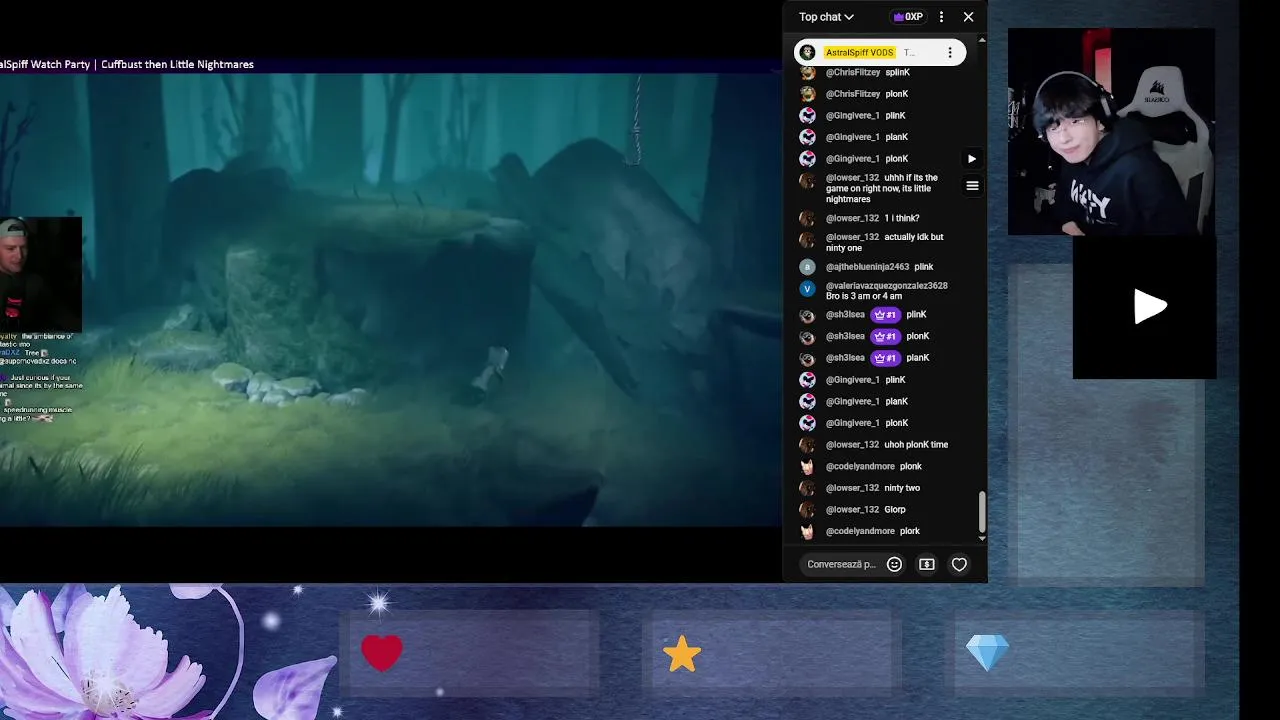
Task: Click the AstralSpiff VODS channel avatar
Action: tap(808, 52)
